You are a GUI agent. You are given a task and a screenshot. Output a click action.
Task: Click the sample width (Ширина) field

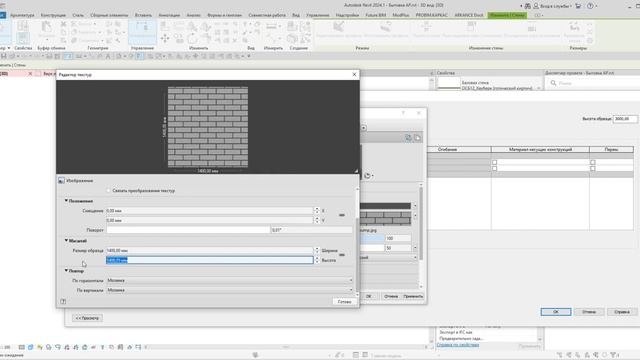[209, 250]
